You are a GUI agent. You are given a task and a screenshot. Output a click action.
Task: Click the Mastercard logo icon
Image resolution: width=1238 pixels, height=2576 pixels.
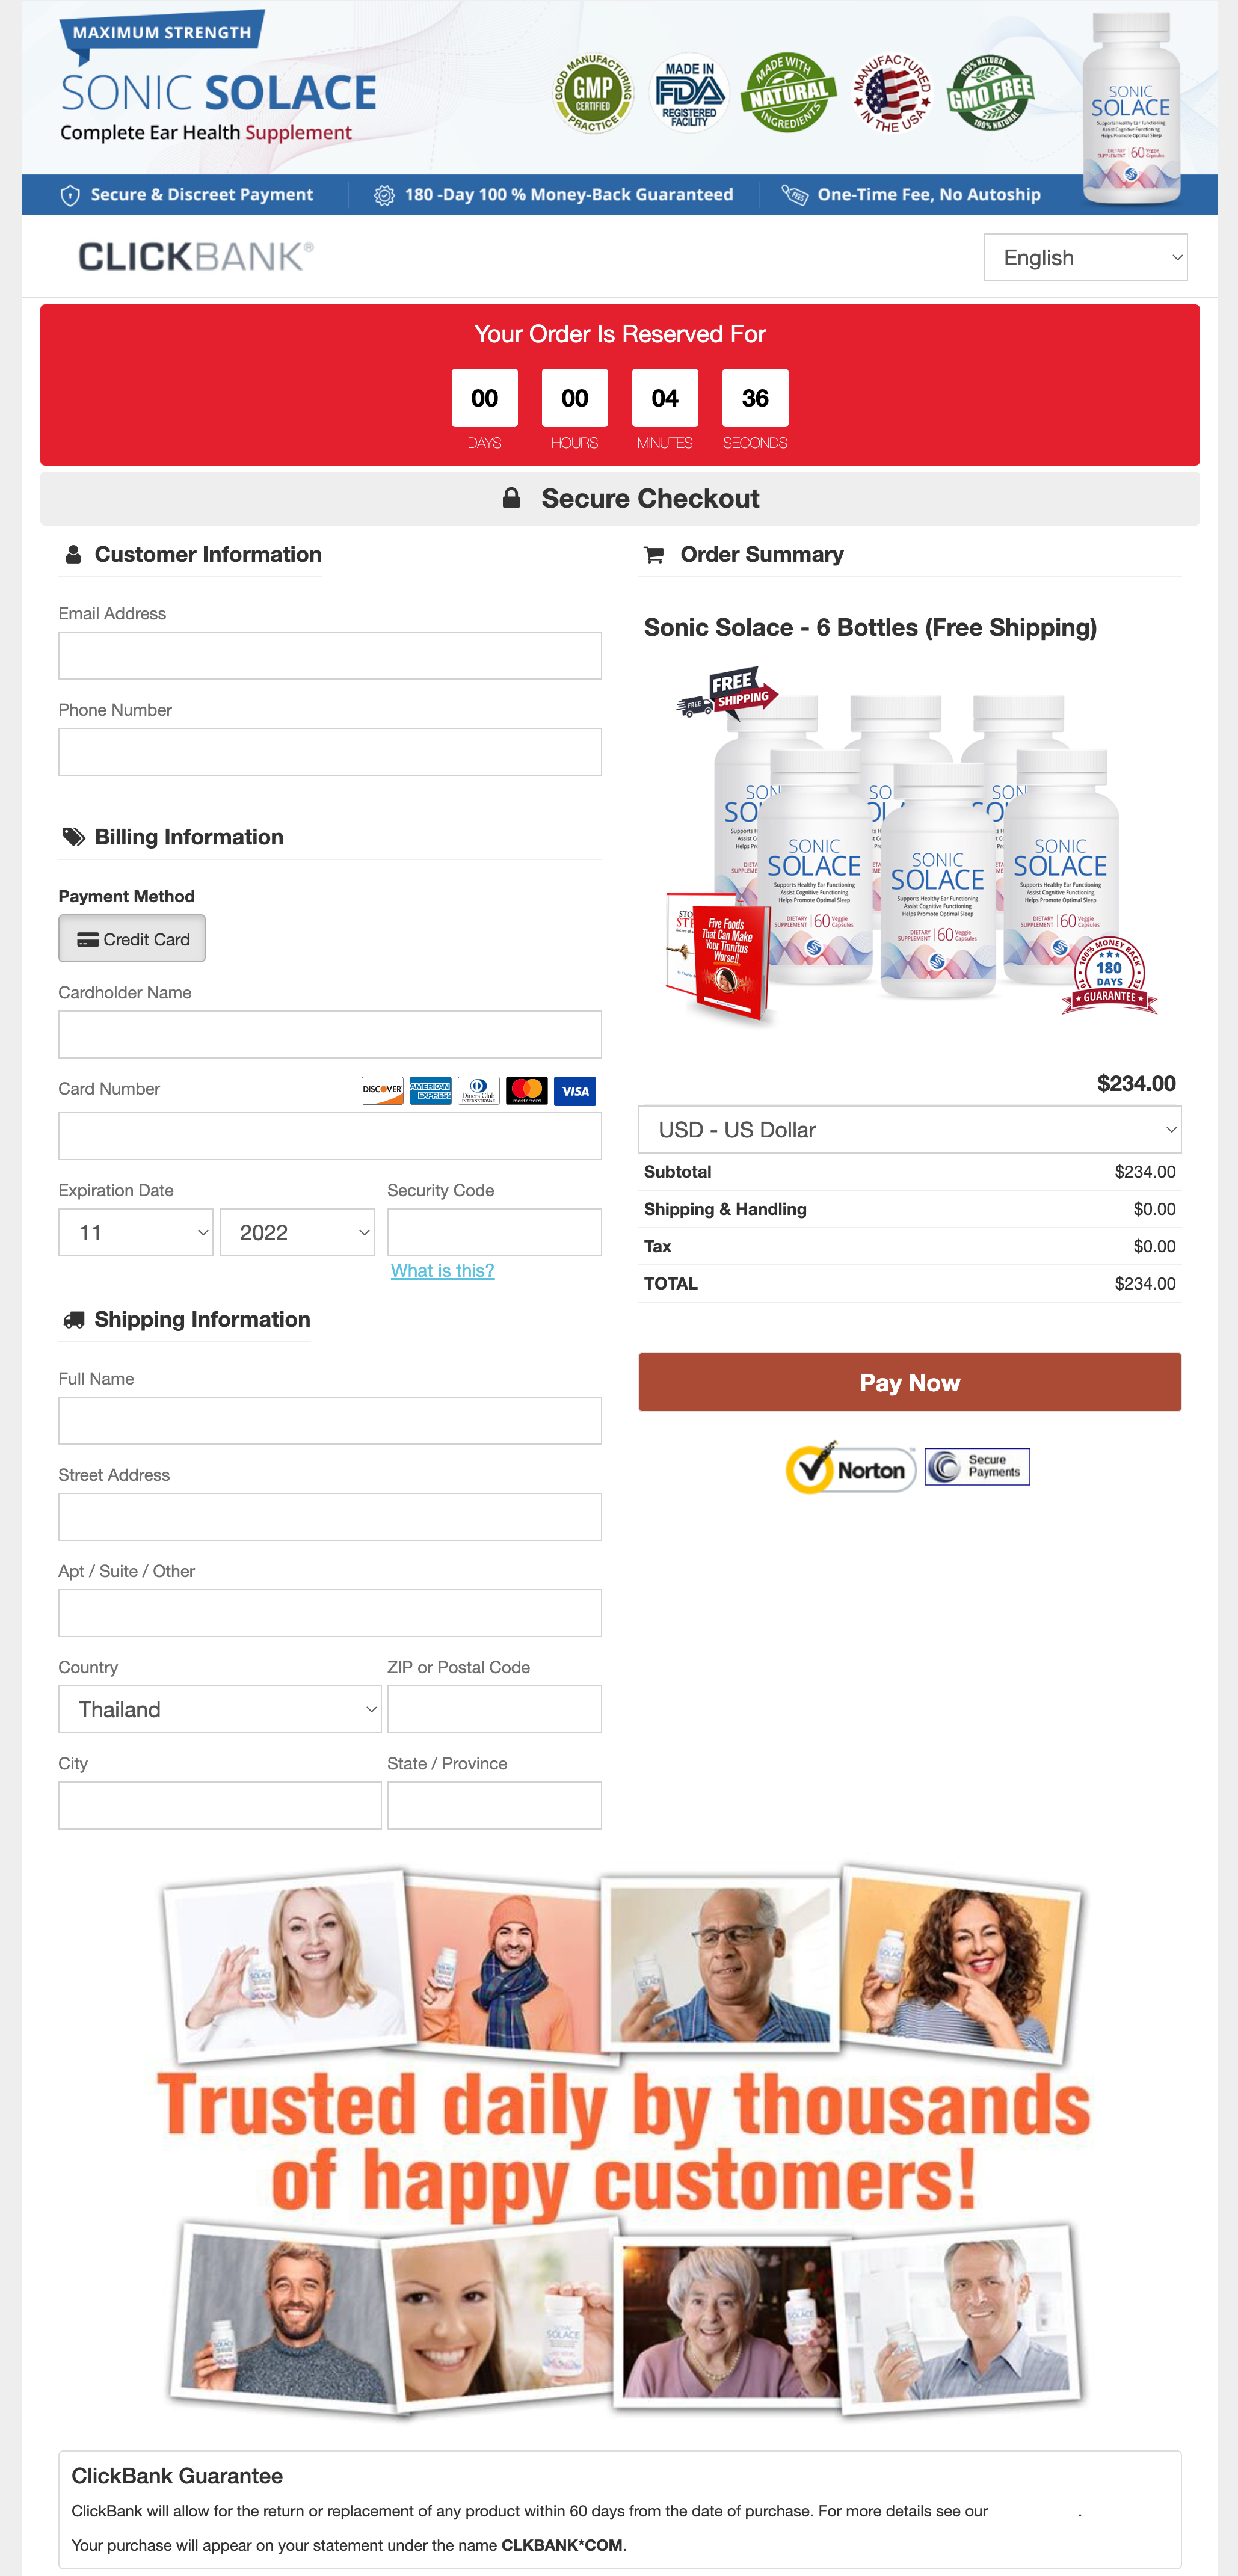coord(527,1090)
